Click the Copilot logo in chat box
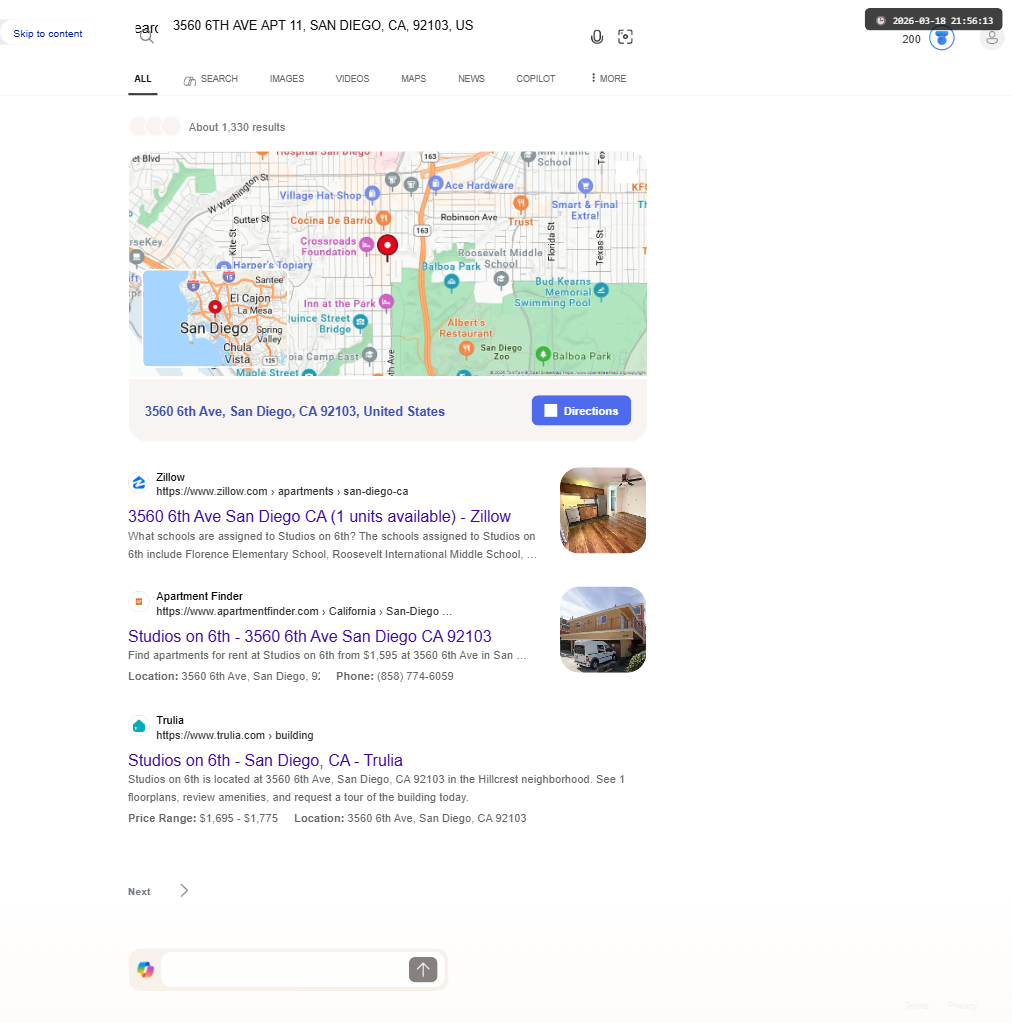This screenshot has height=1023, width=1012. pos(146,970)
